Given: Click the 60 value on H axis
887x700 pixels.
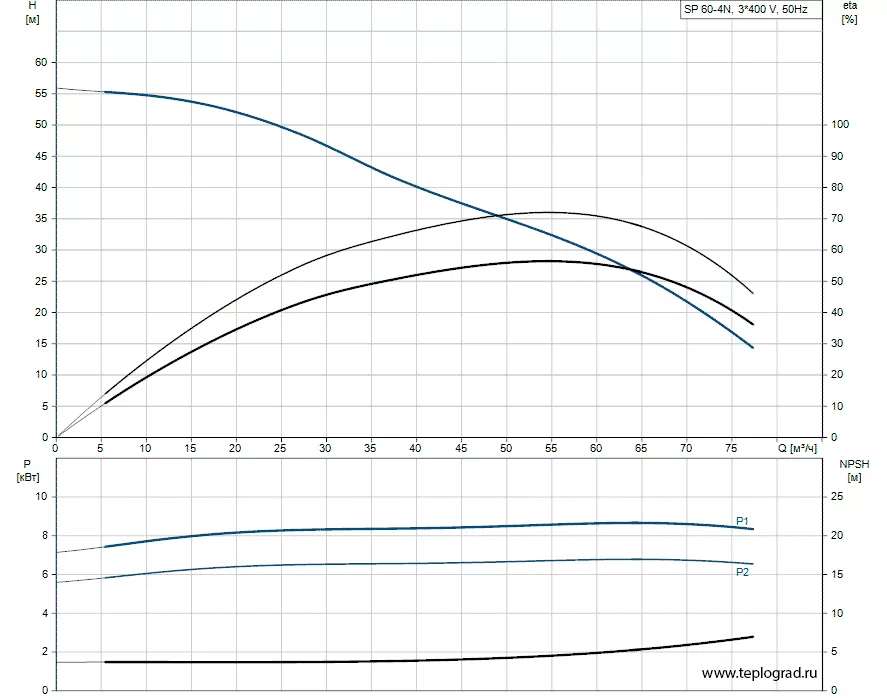Looking at the screenshot, I should (x=41, y=62).
